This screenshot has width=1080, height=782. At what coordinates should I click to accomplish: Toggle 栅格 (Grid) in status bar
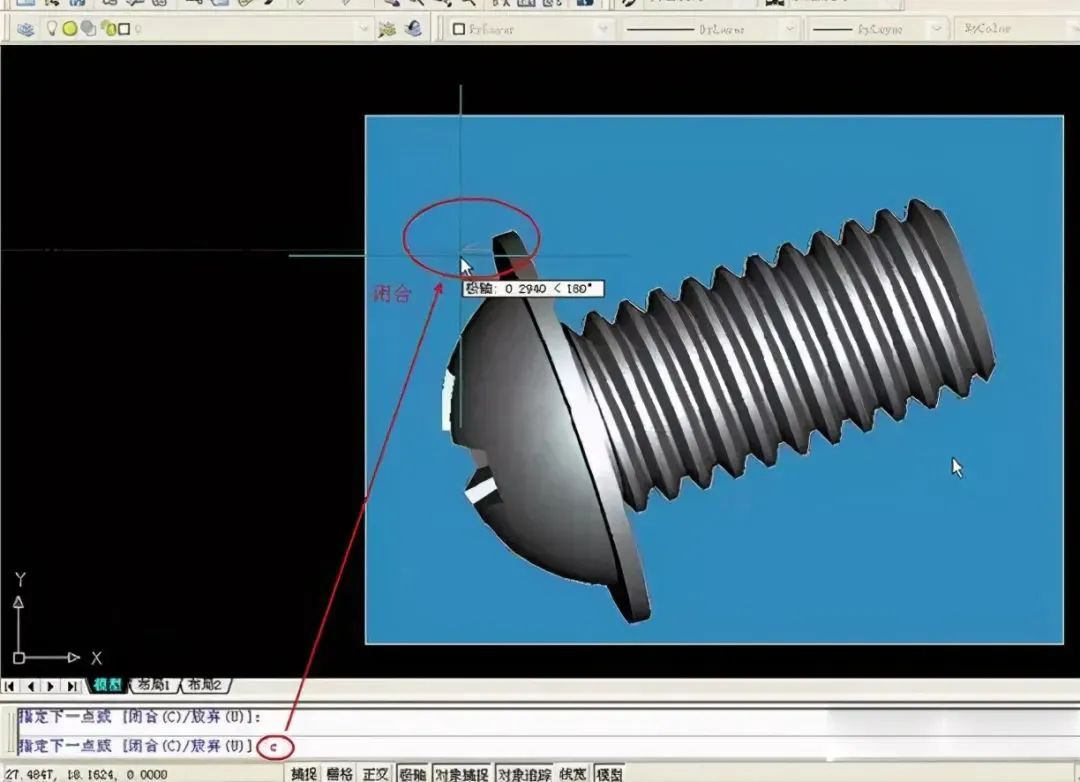pyautogui.click(x=340, y=774)
